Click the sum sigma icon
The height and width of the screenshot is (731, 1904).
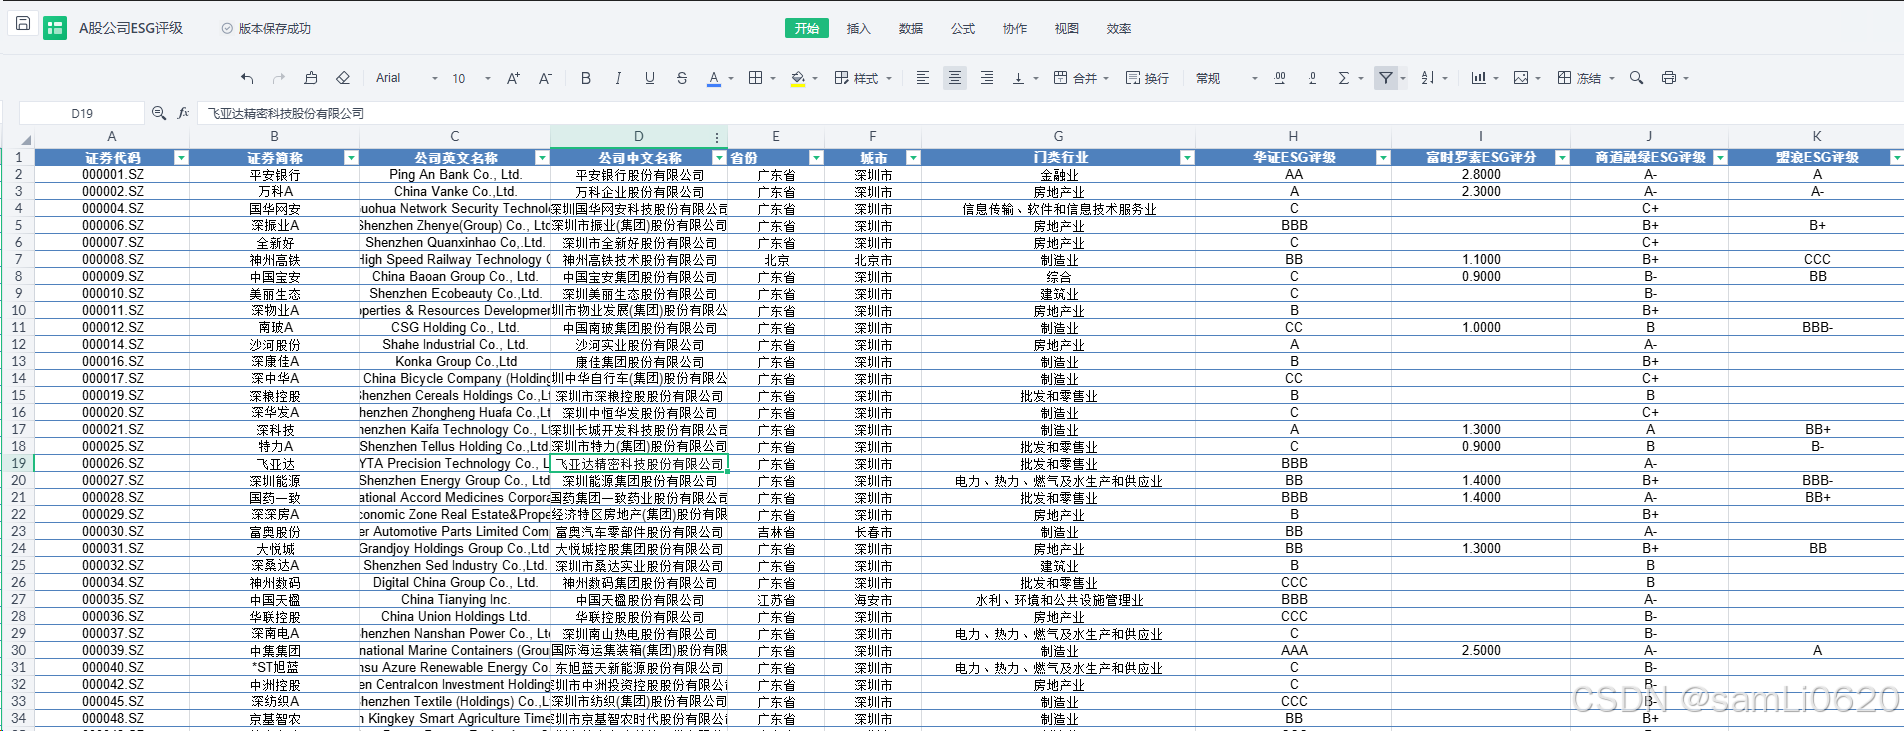(x=1344, y=78)
